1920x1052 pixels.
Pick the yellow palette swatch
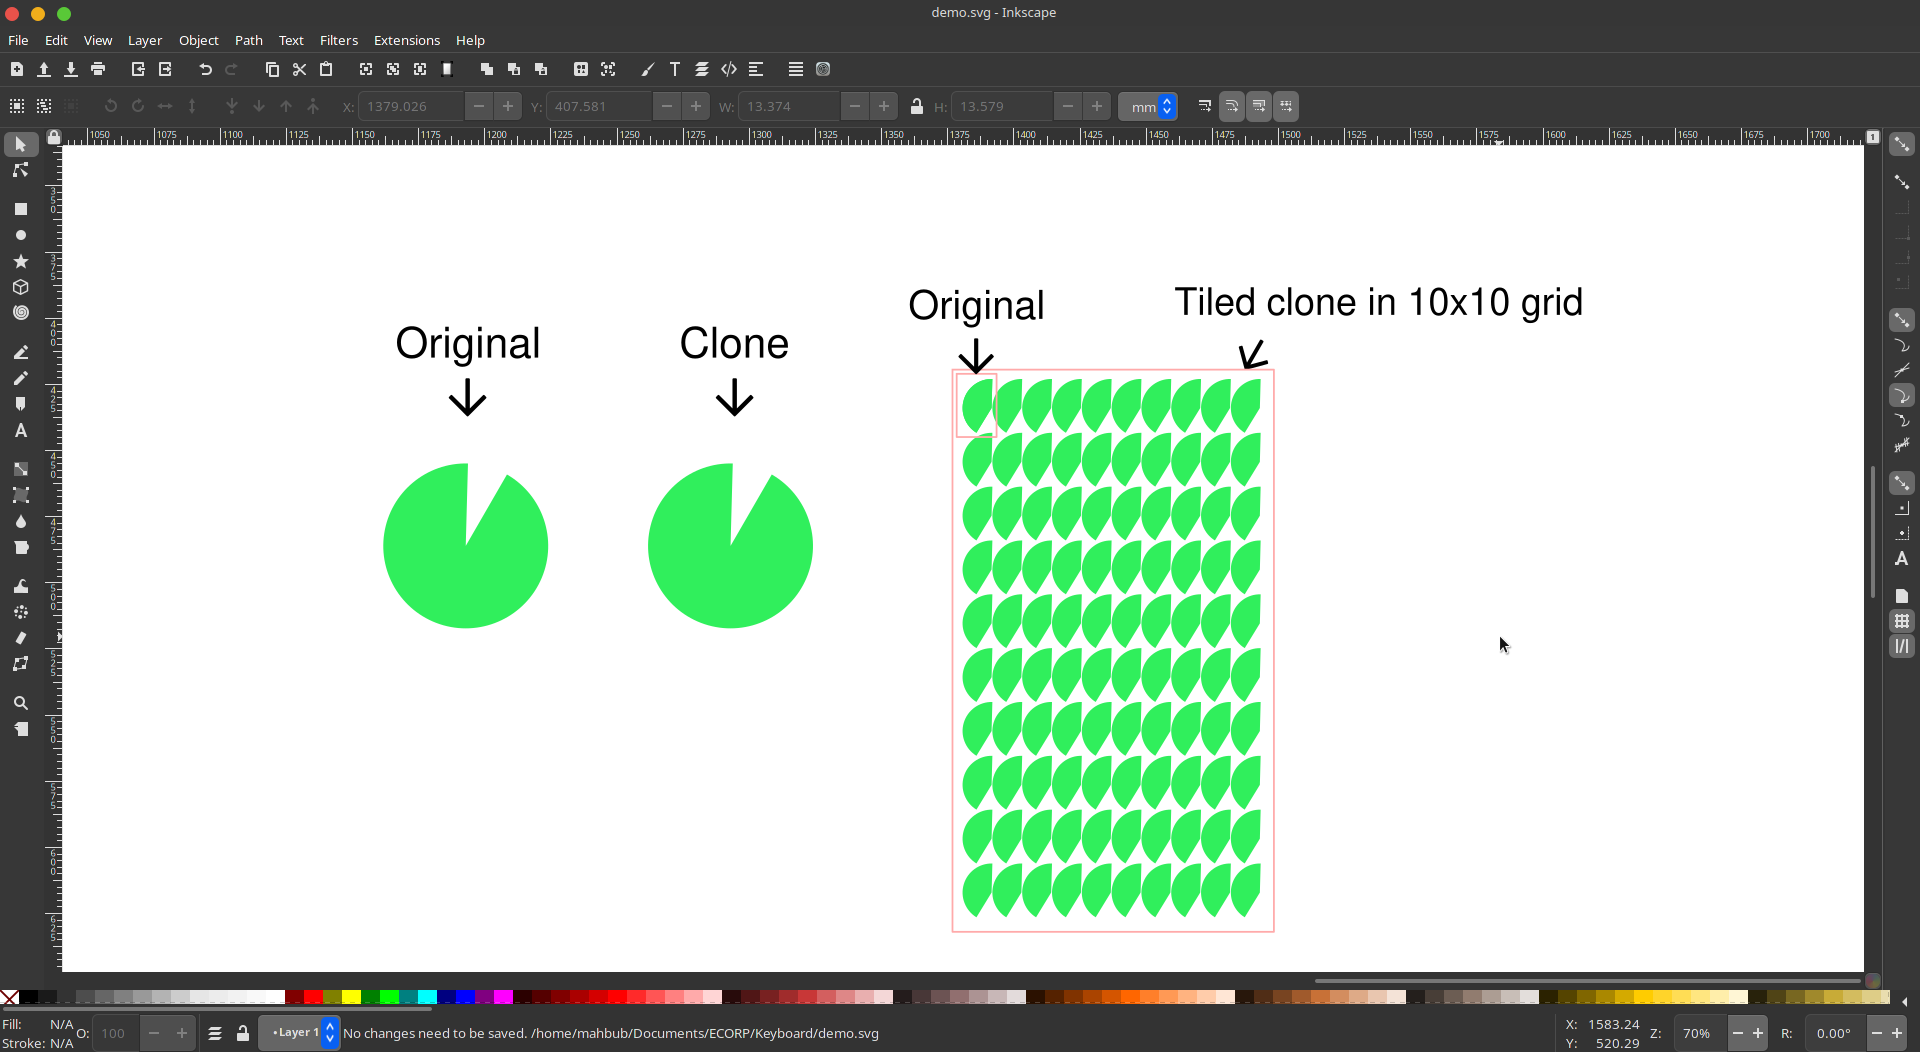pyautogui.click(x=351, y=997)
